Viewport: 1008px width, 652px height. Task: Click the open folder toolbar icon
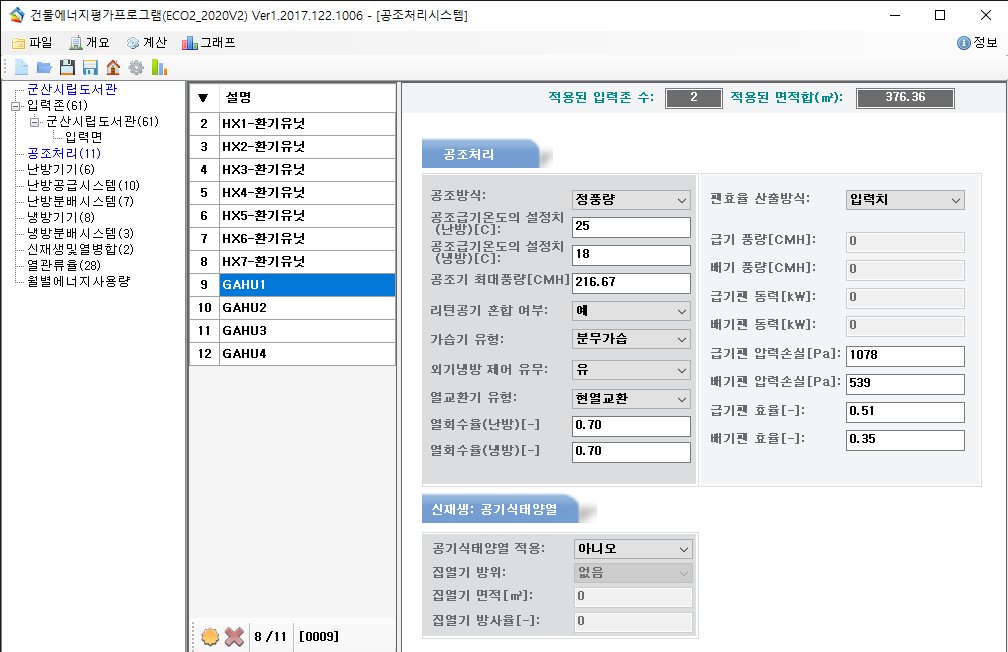(x=44, y=68)
